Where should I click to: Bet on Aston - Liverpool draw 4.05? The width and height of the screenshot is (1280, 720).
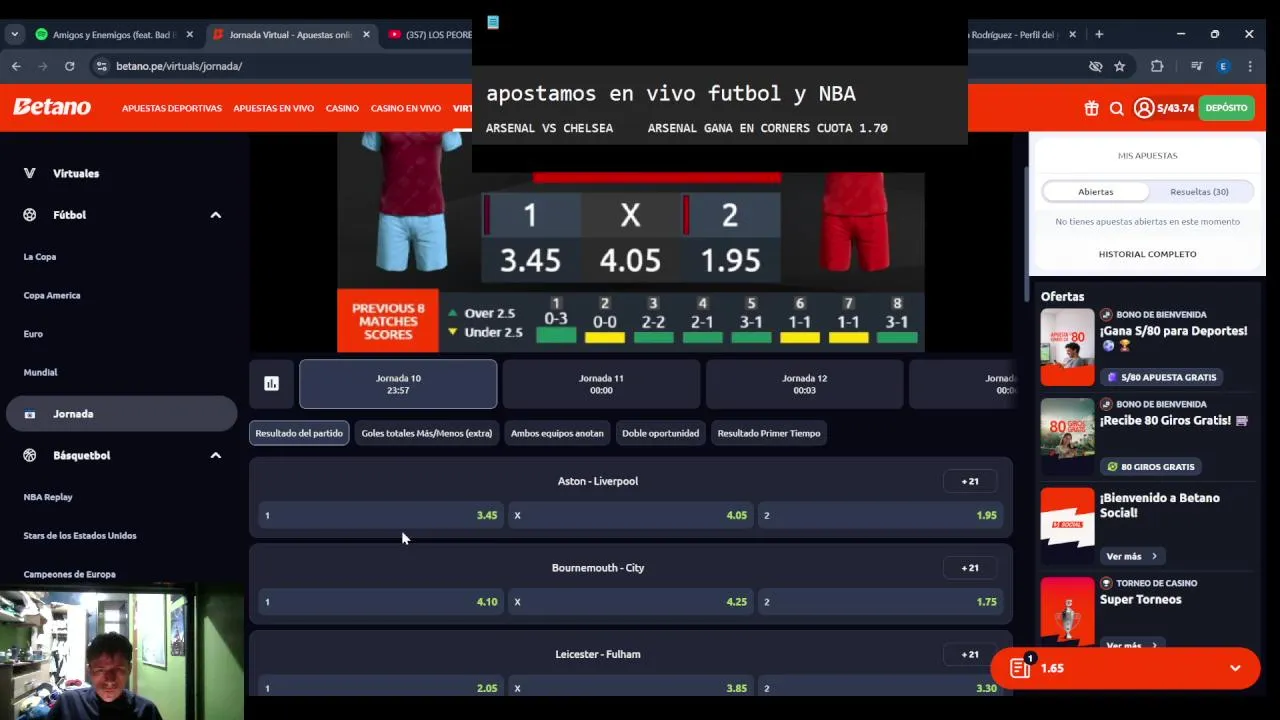(631, 515)
